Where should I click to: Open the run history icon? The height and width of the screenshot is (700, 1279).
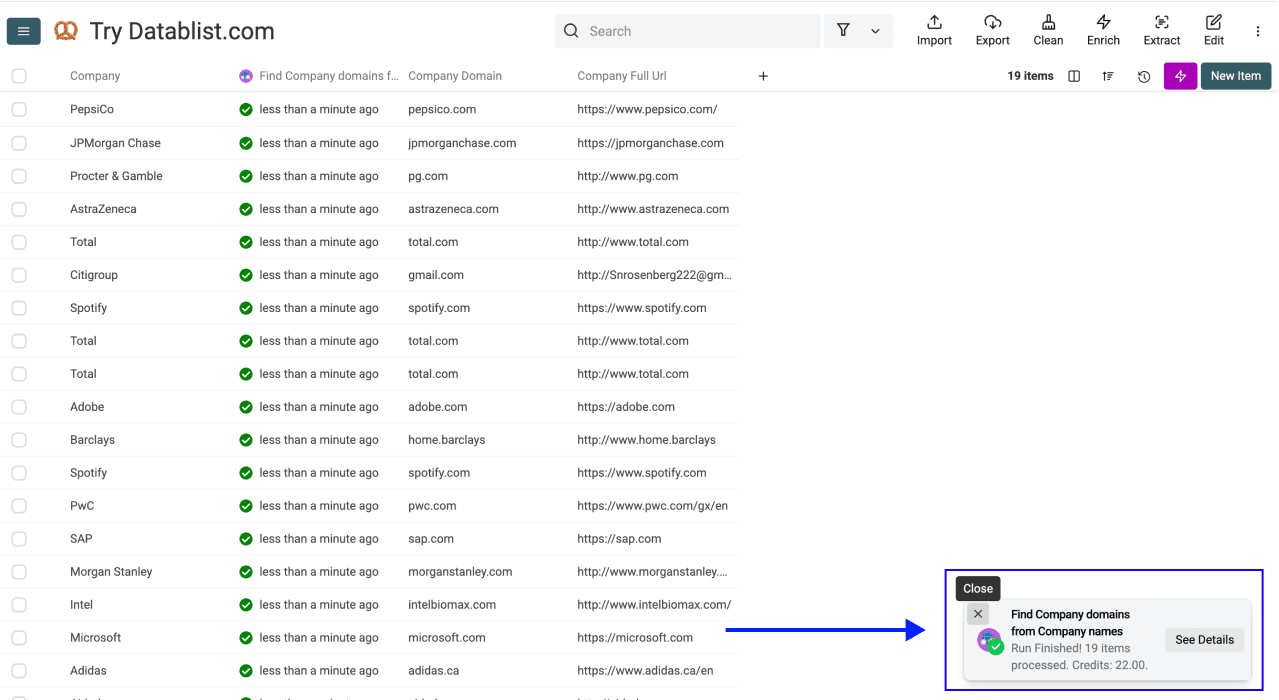click(1143, 75)
